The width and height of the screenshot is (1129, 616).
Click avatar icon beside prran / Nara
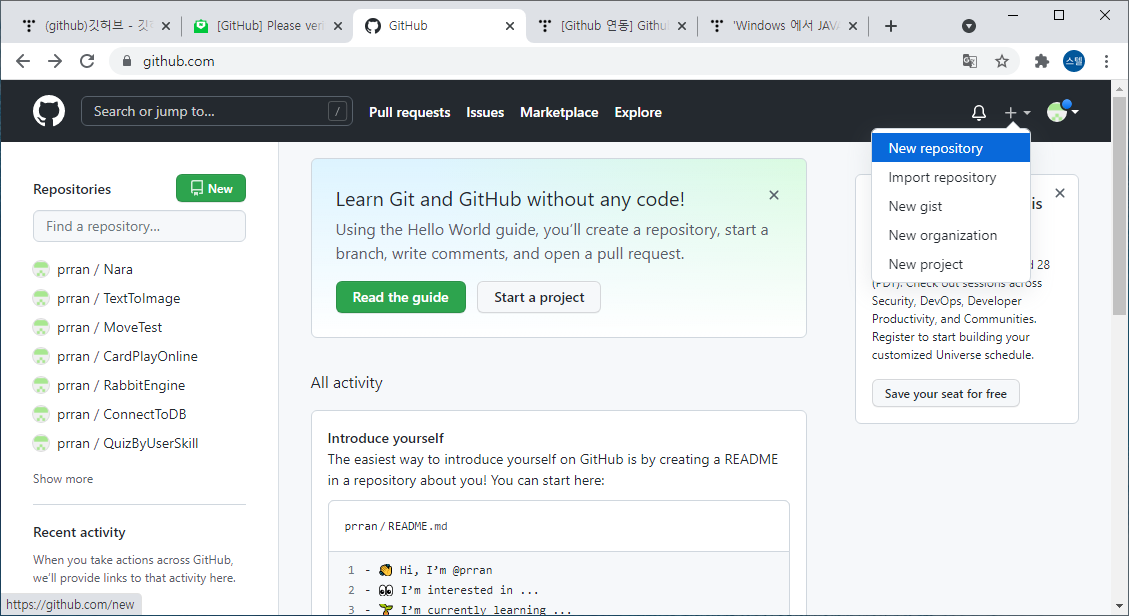click(41, 269)
